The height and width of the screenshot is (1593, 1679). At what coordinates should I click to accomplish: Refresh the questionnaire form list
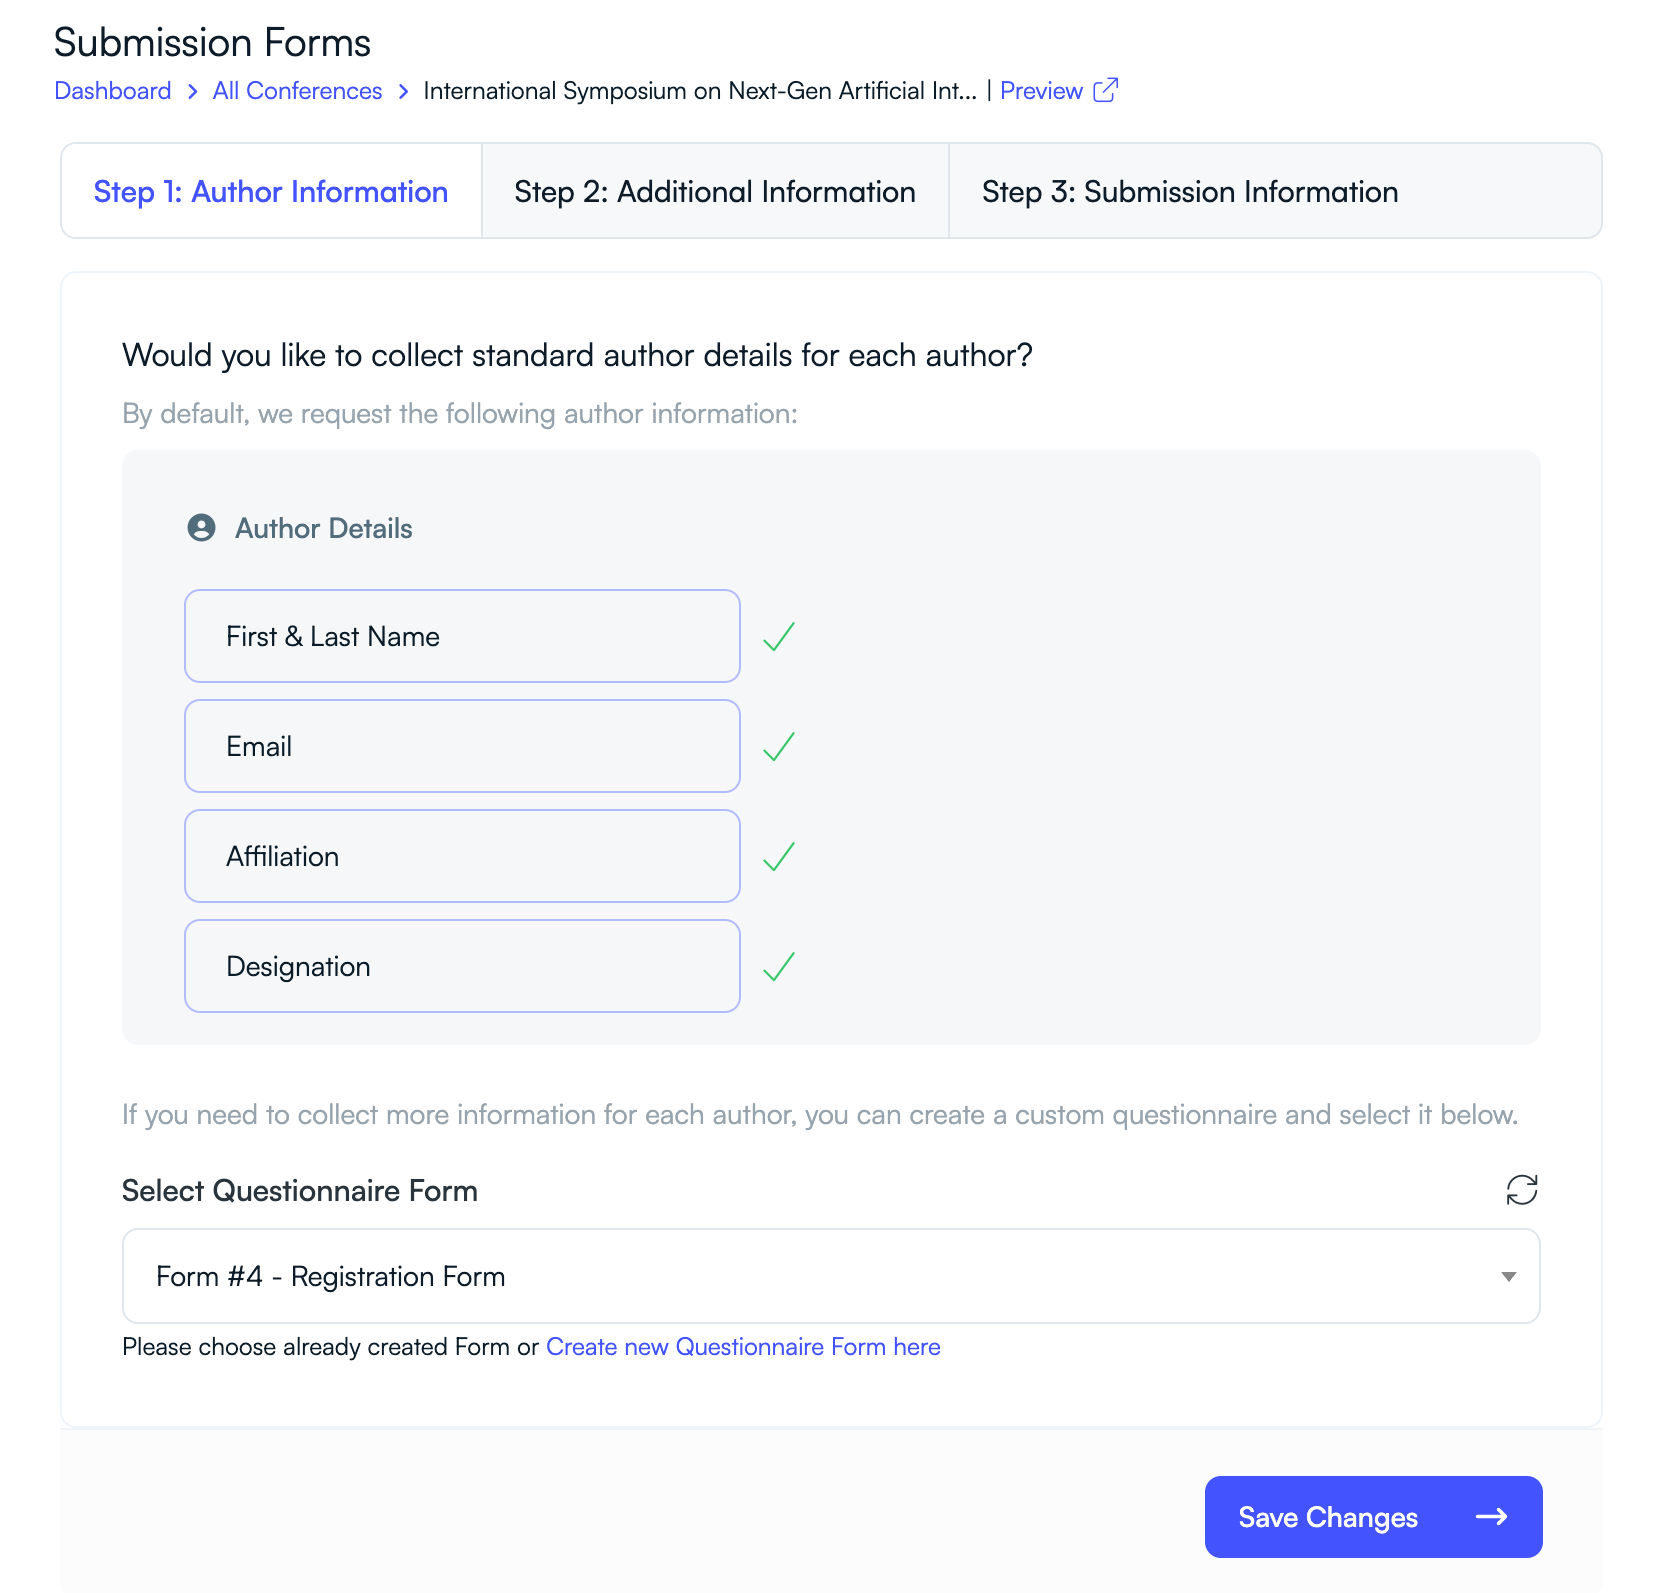(1521, 1190)
